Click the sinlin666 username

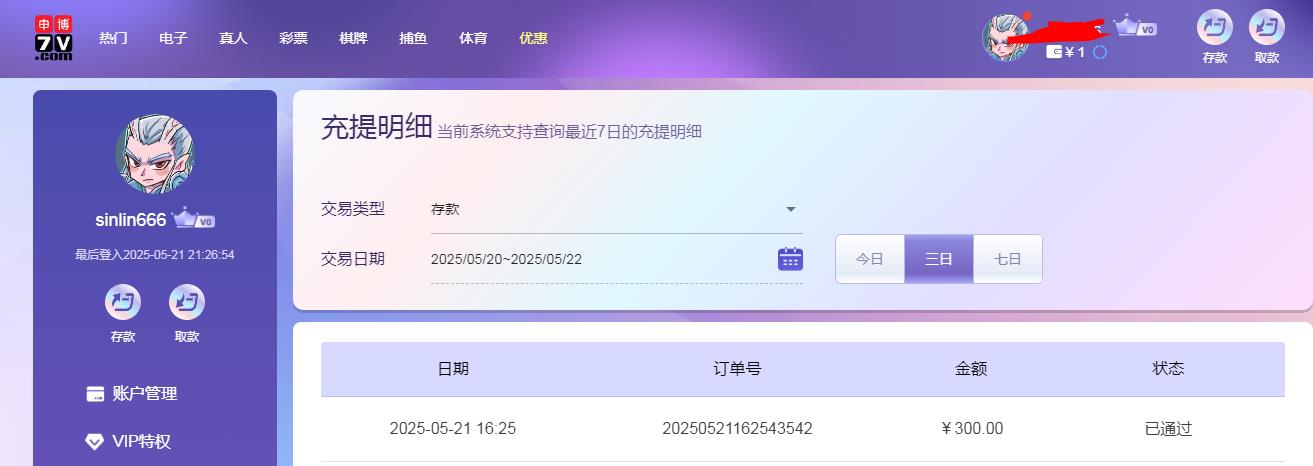tap(131, 220)
